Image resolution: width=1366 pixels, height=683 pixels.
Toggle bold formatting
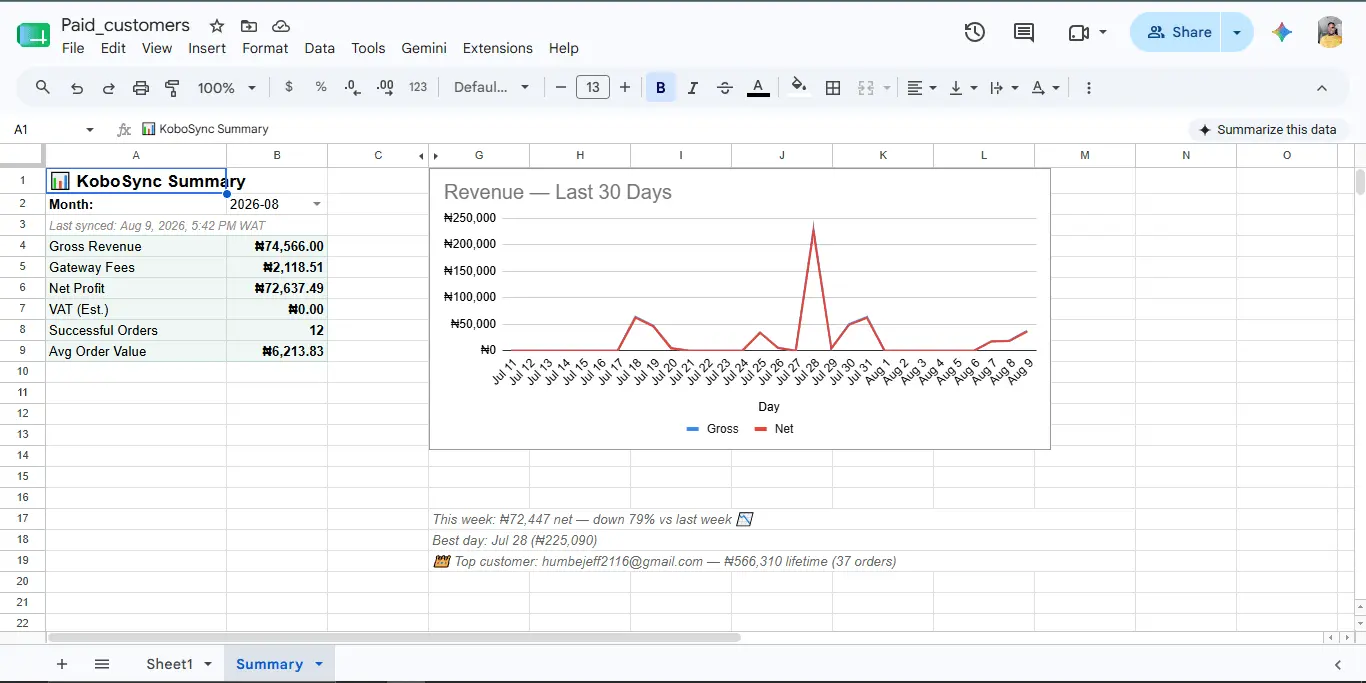pyautogui.click(x=661, y=88)
